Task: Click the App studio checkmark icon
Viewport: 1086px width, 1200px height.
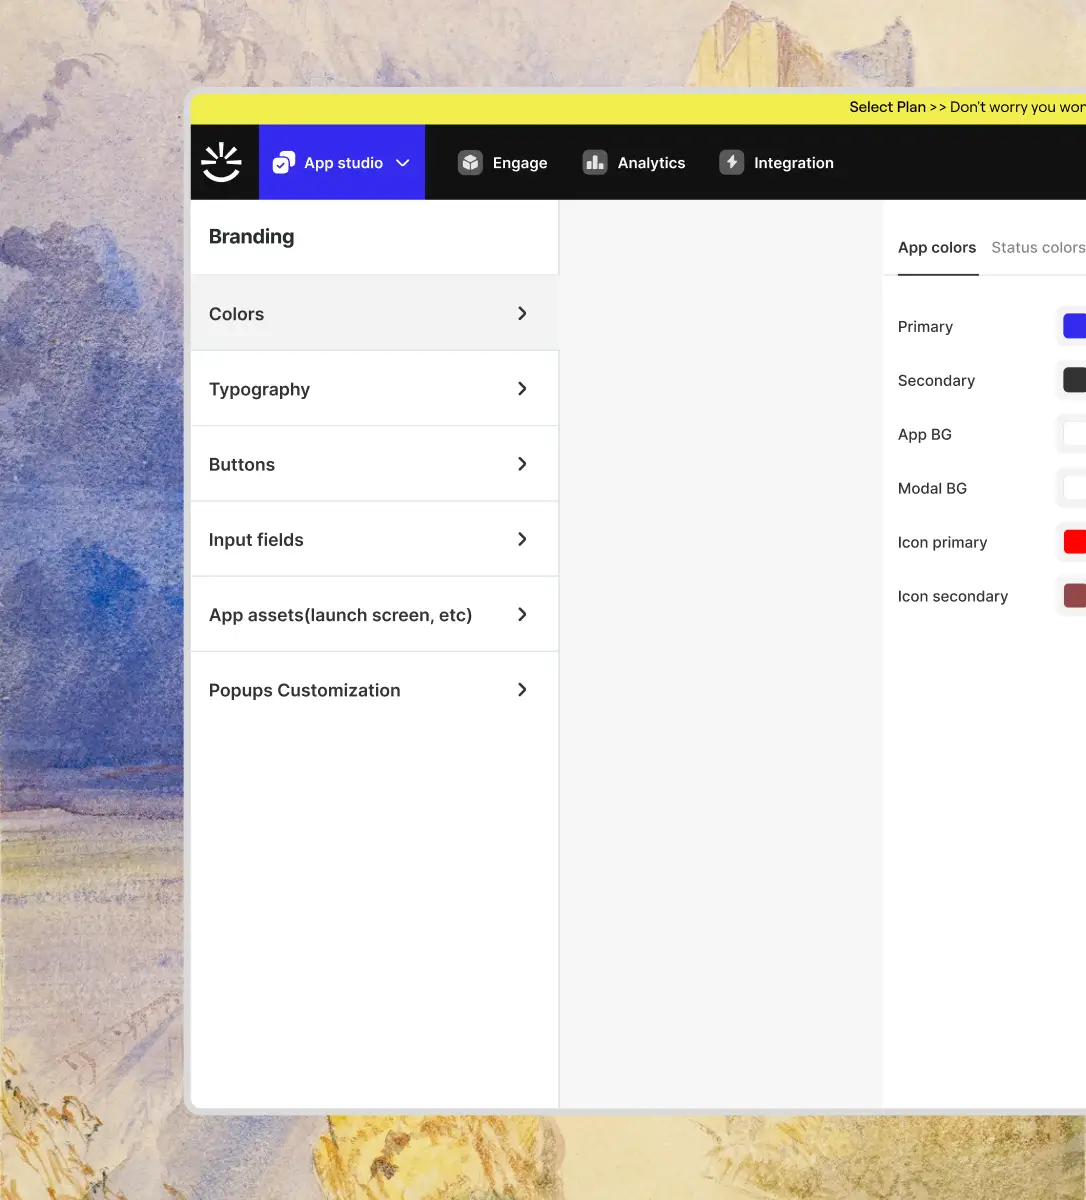Action: (x=284, y=162)
